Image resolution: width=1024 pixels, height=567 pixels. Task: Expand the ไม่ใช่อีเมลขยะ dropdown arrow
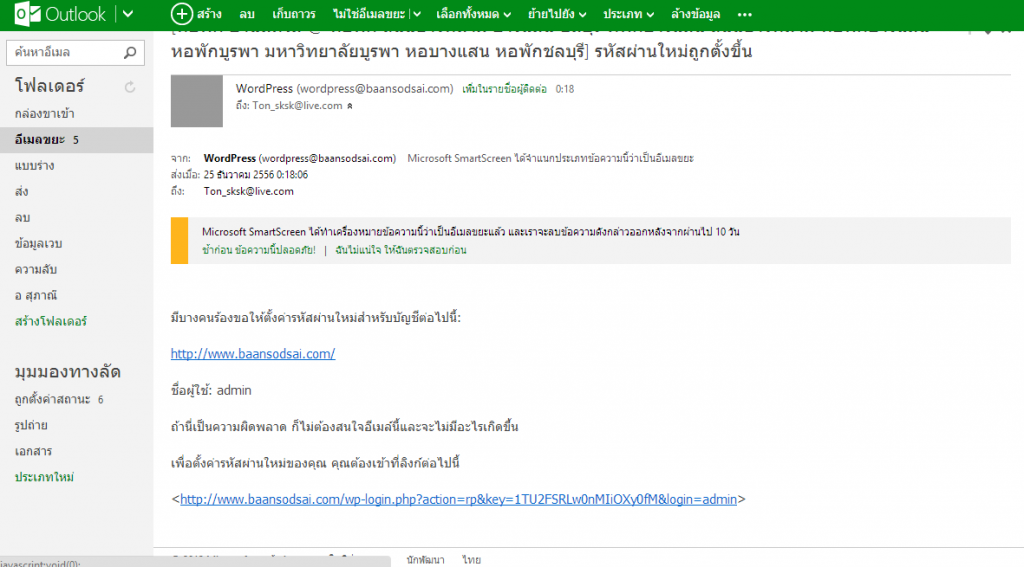pyautogui.click(x=417, y=14)
